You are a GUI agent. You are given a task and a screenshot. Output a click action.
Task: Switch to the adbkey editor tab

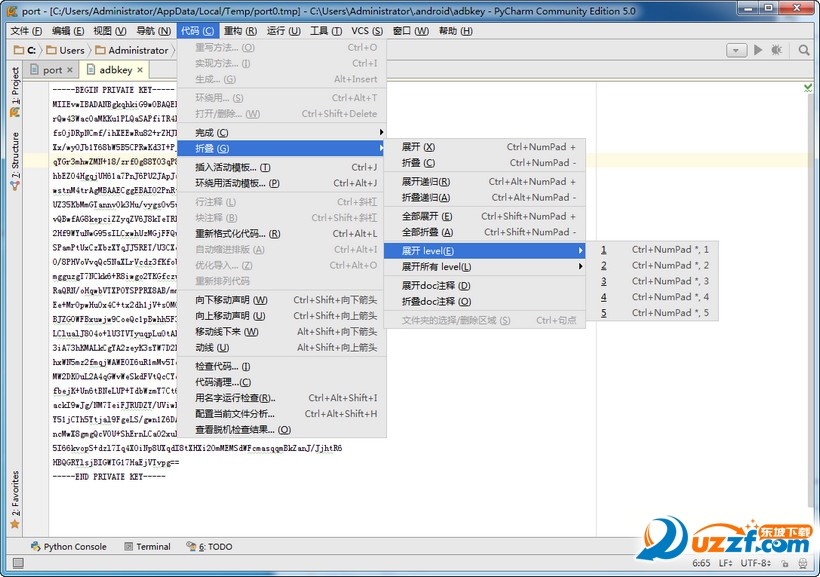pos(115,70)
